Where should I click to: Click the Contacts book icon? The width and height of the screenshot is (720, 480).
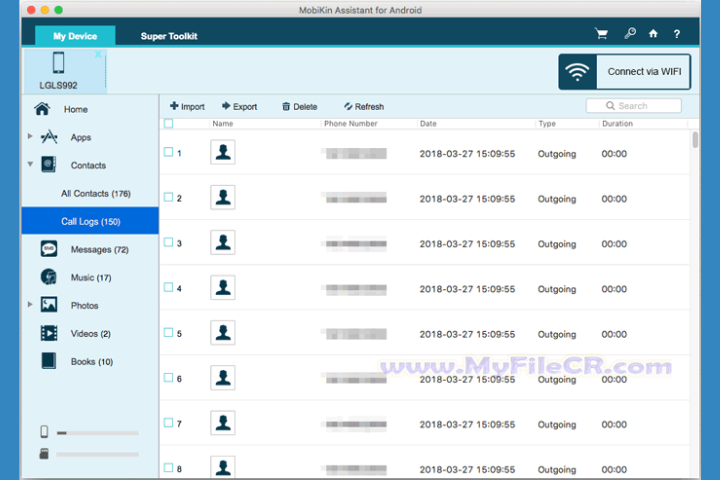(48, 164)
